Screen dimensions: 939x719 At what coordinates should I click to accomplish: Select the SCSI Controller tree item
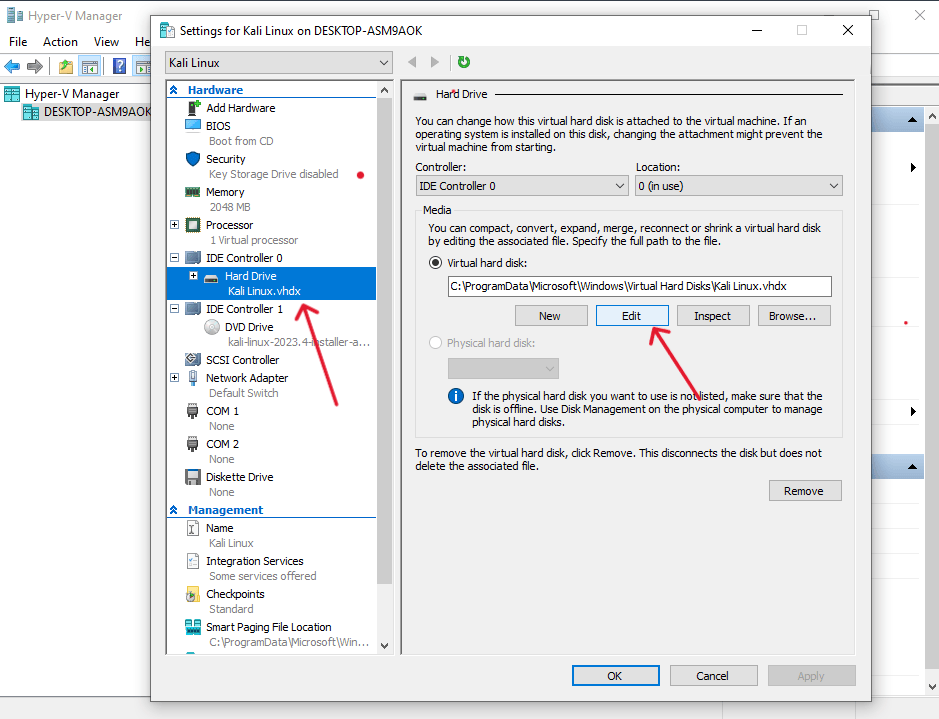(243, 360)
